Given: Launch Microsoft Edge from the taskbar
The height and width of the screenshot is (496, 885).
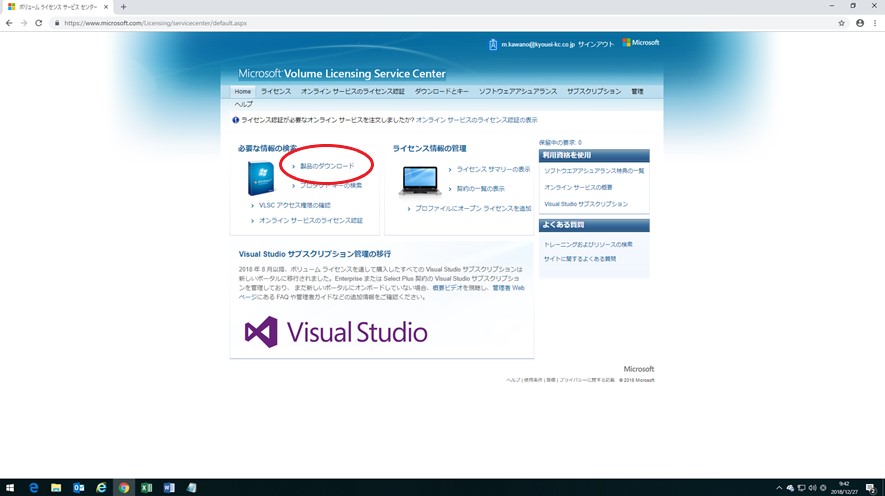Looking at the screenshot, I should point(33,488).
